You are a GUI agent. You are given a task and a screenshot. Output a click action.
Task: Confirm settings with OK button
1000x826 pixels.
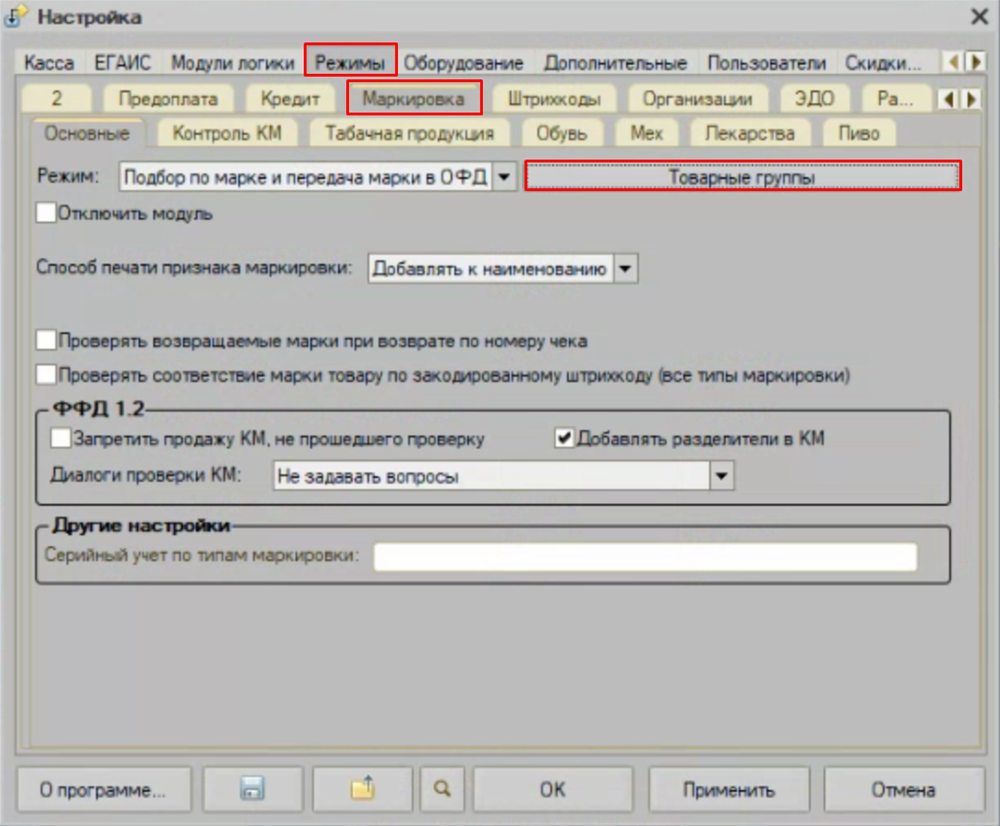(x=552, y=789)
